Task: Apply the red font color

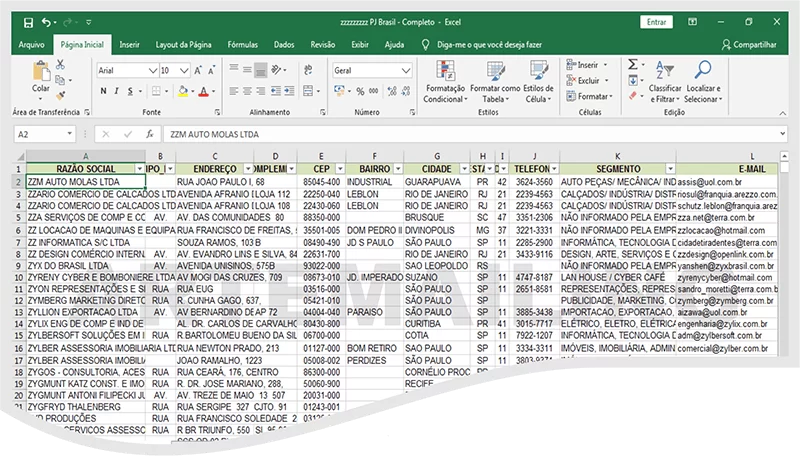Action: (x=204, y=91)
